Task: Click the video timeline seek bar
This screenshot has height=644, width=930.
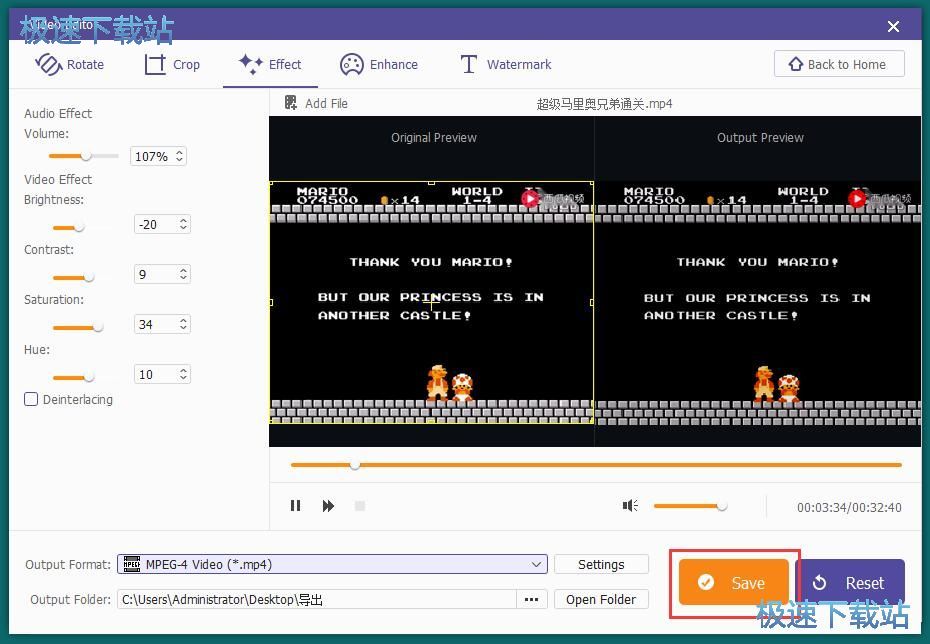Action: point(596,465)
